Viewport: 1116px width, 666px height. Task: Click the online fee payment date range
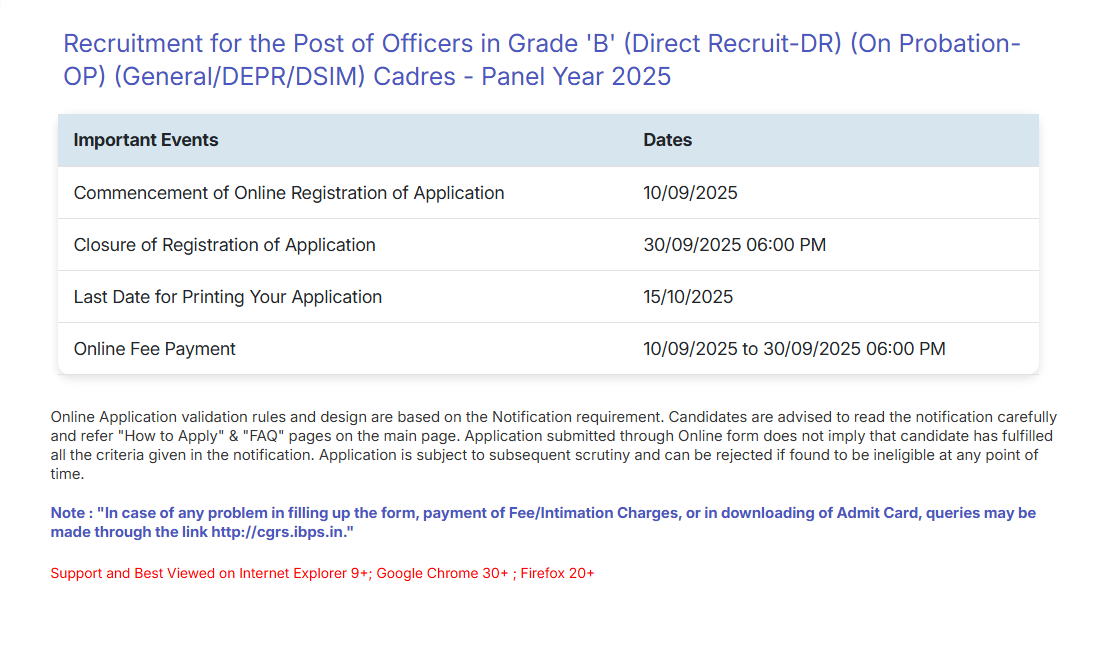[x=794, y=349]
